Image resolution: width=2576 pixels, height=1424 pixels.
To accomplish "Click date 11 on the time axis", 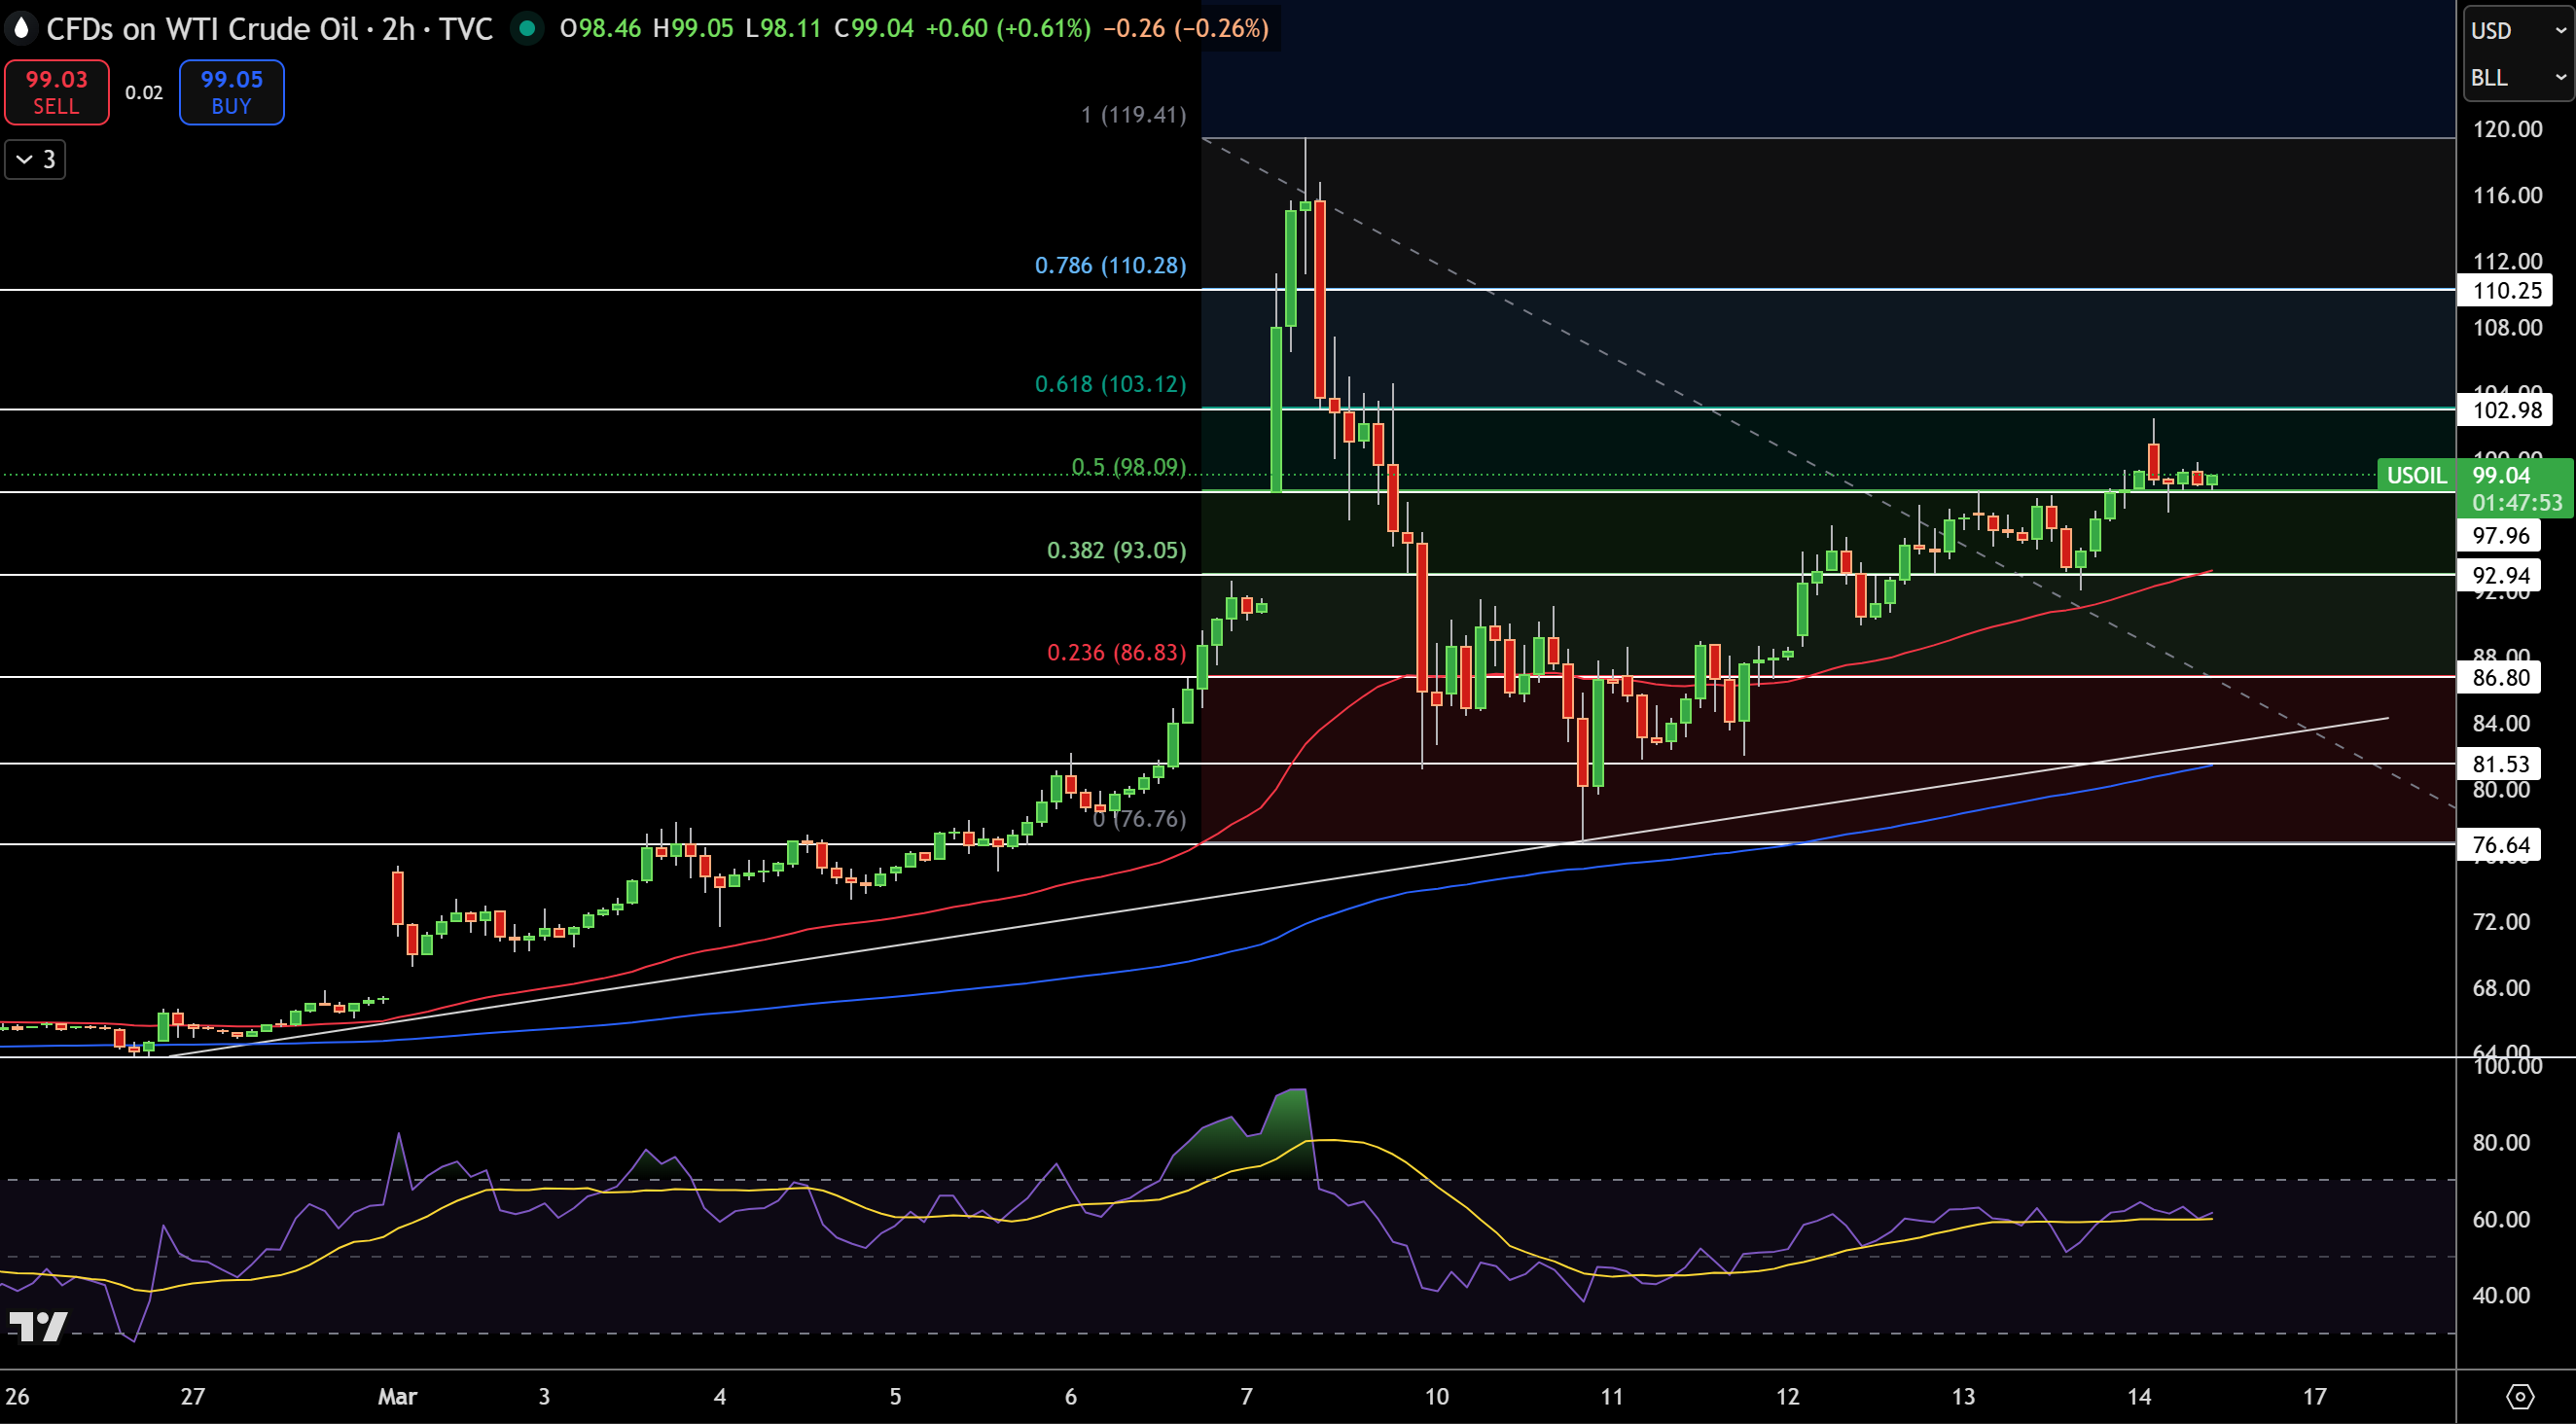I will (x=1611, y=1396).
